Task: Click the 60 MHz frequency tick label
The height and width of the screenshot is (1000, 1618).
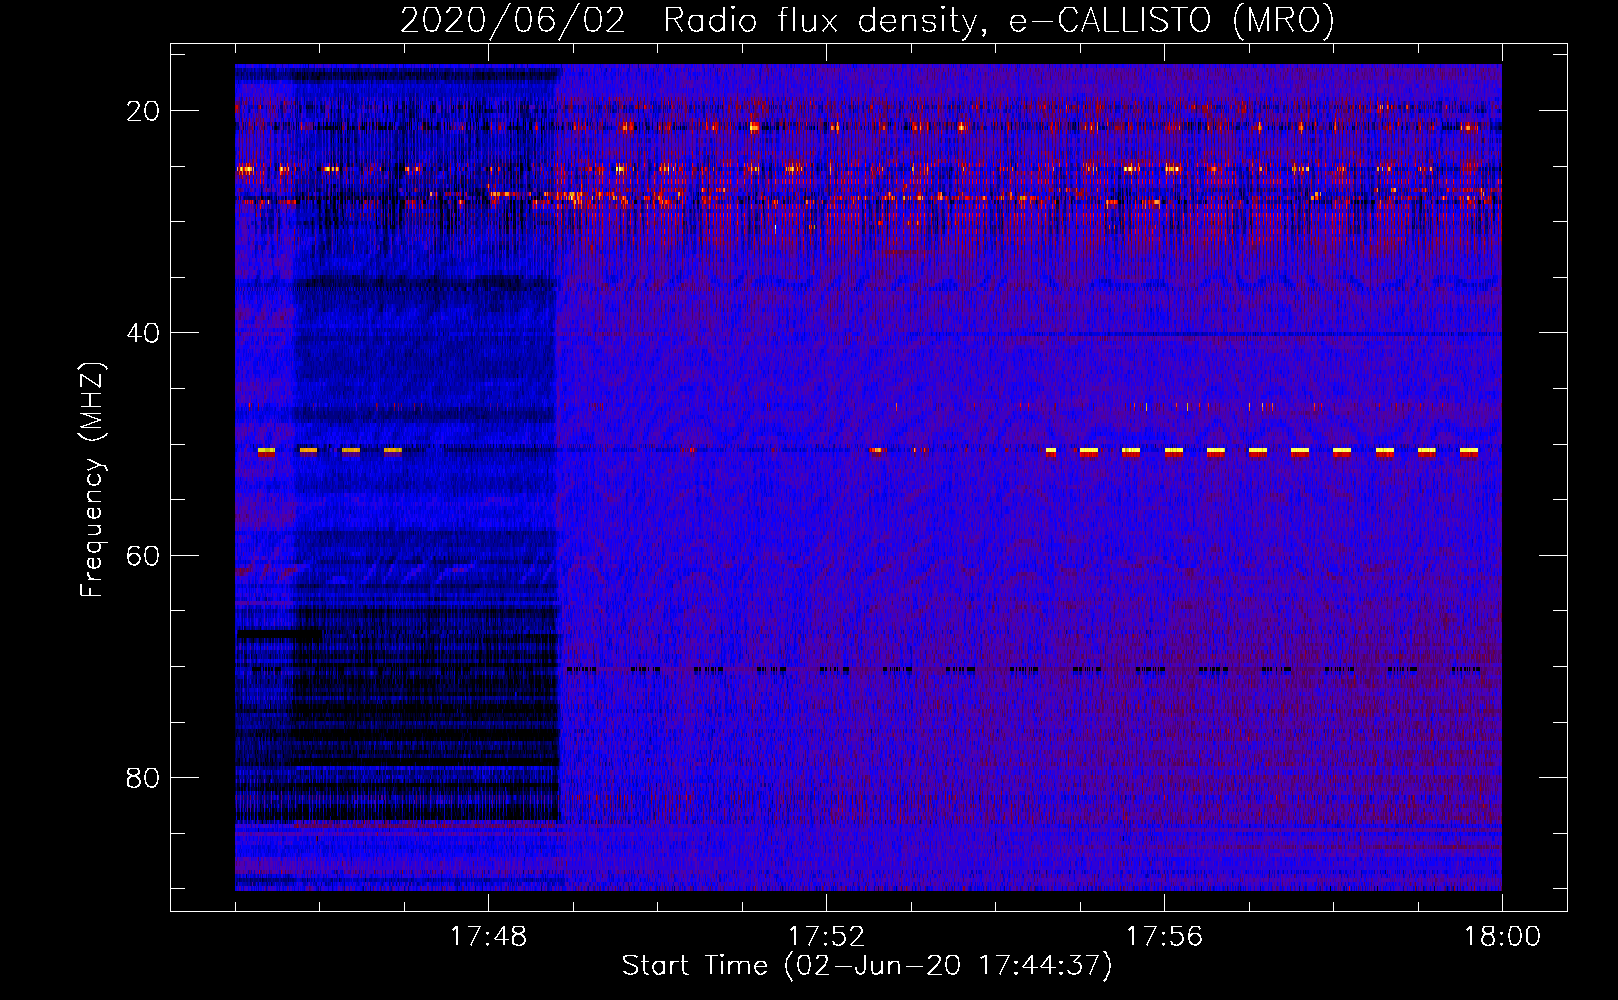Action: pyautogui.click(x=143, y=555)
